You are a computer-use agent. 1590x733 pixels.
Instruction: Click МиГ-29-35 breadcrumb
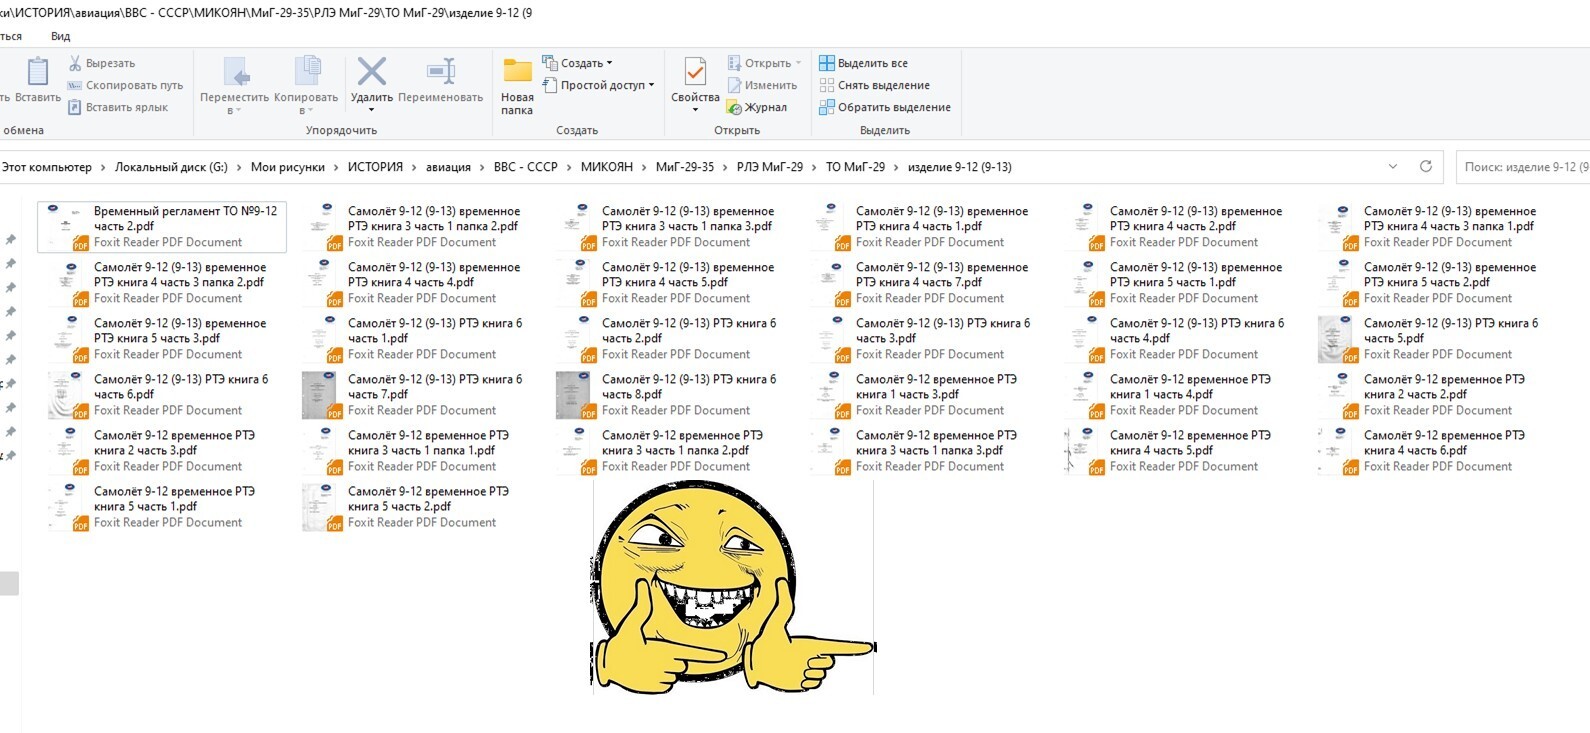tap(685, 167)
